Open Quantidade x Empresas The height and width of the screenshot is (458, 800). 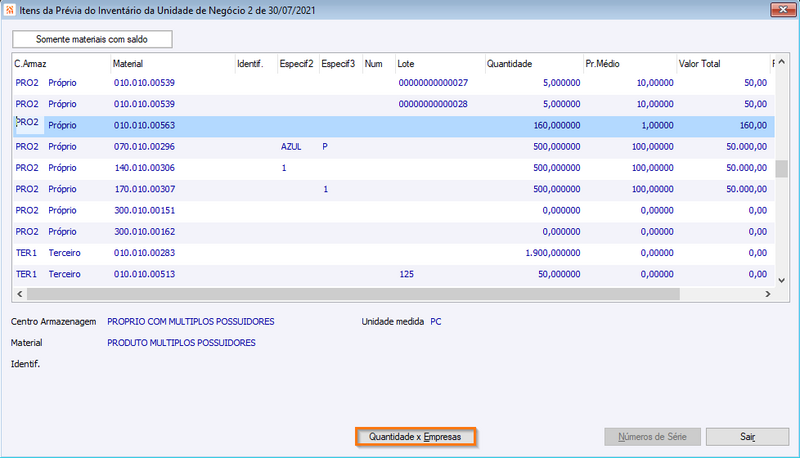[x=415, y=437]
